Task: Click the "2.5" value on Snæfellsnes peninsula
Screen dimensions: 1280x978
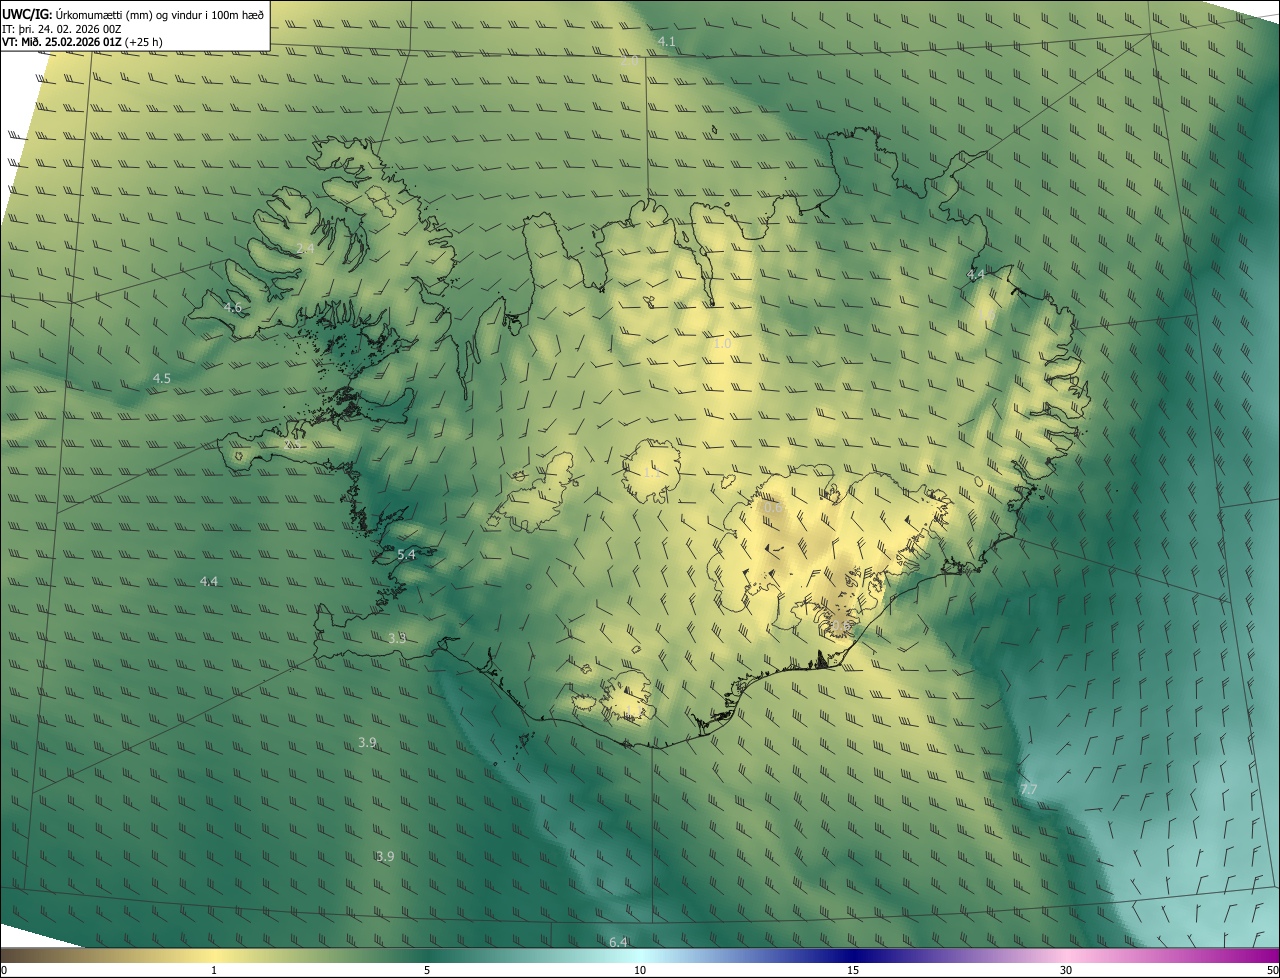Action: pos(293,444)
